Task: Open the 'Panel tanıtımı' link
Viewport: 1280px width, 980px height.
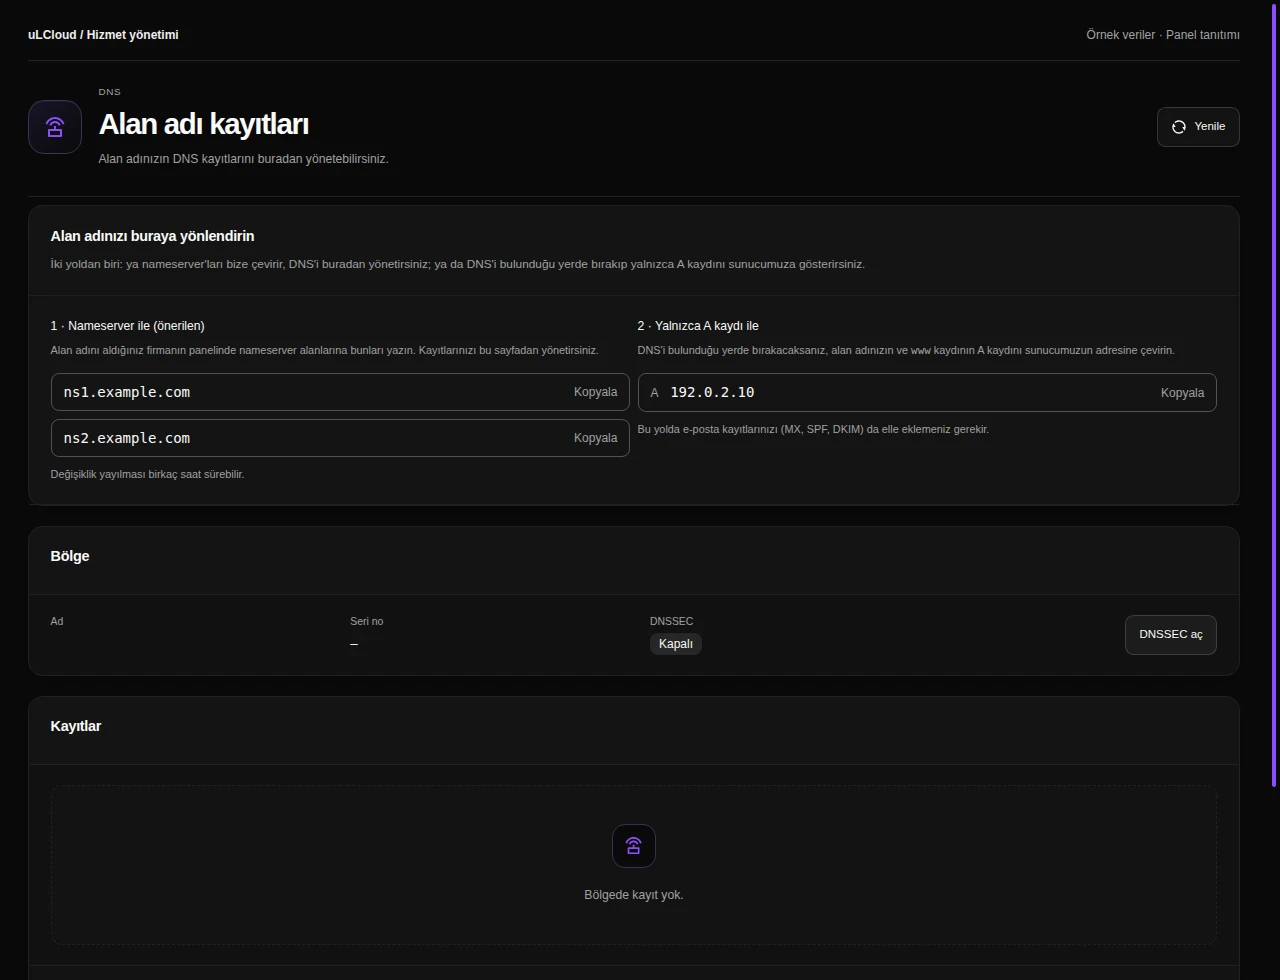Action: tap(1203, 35)
